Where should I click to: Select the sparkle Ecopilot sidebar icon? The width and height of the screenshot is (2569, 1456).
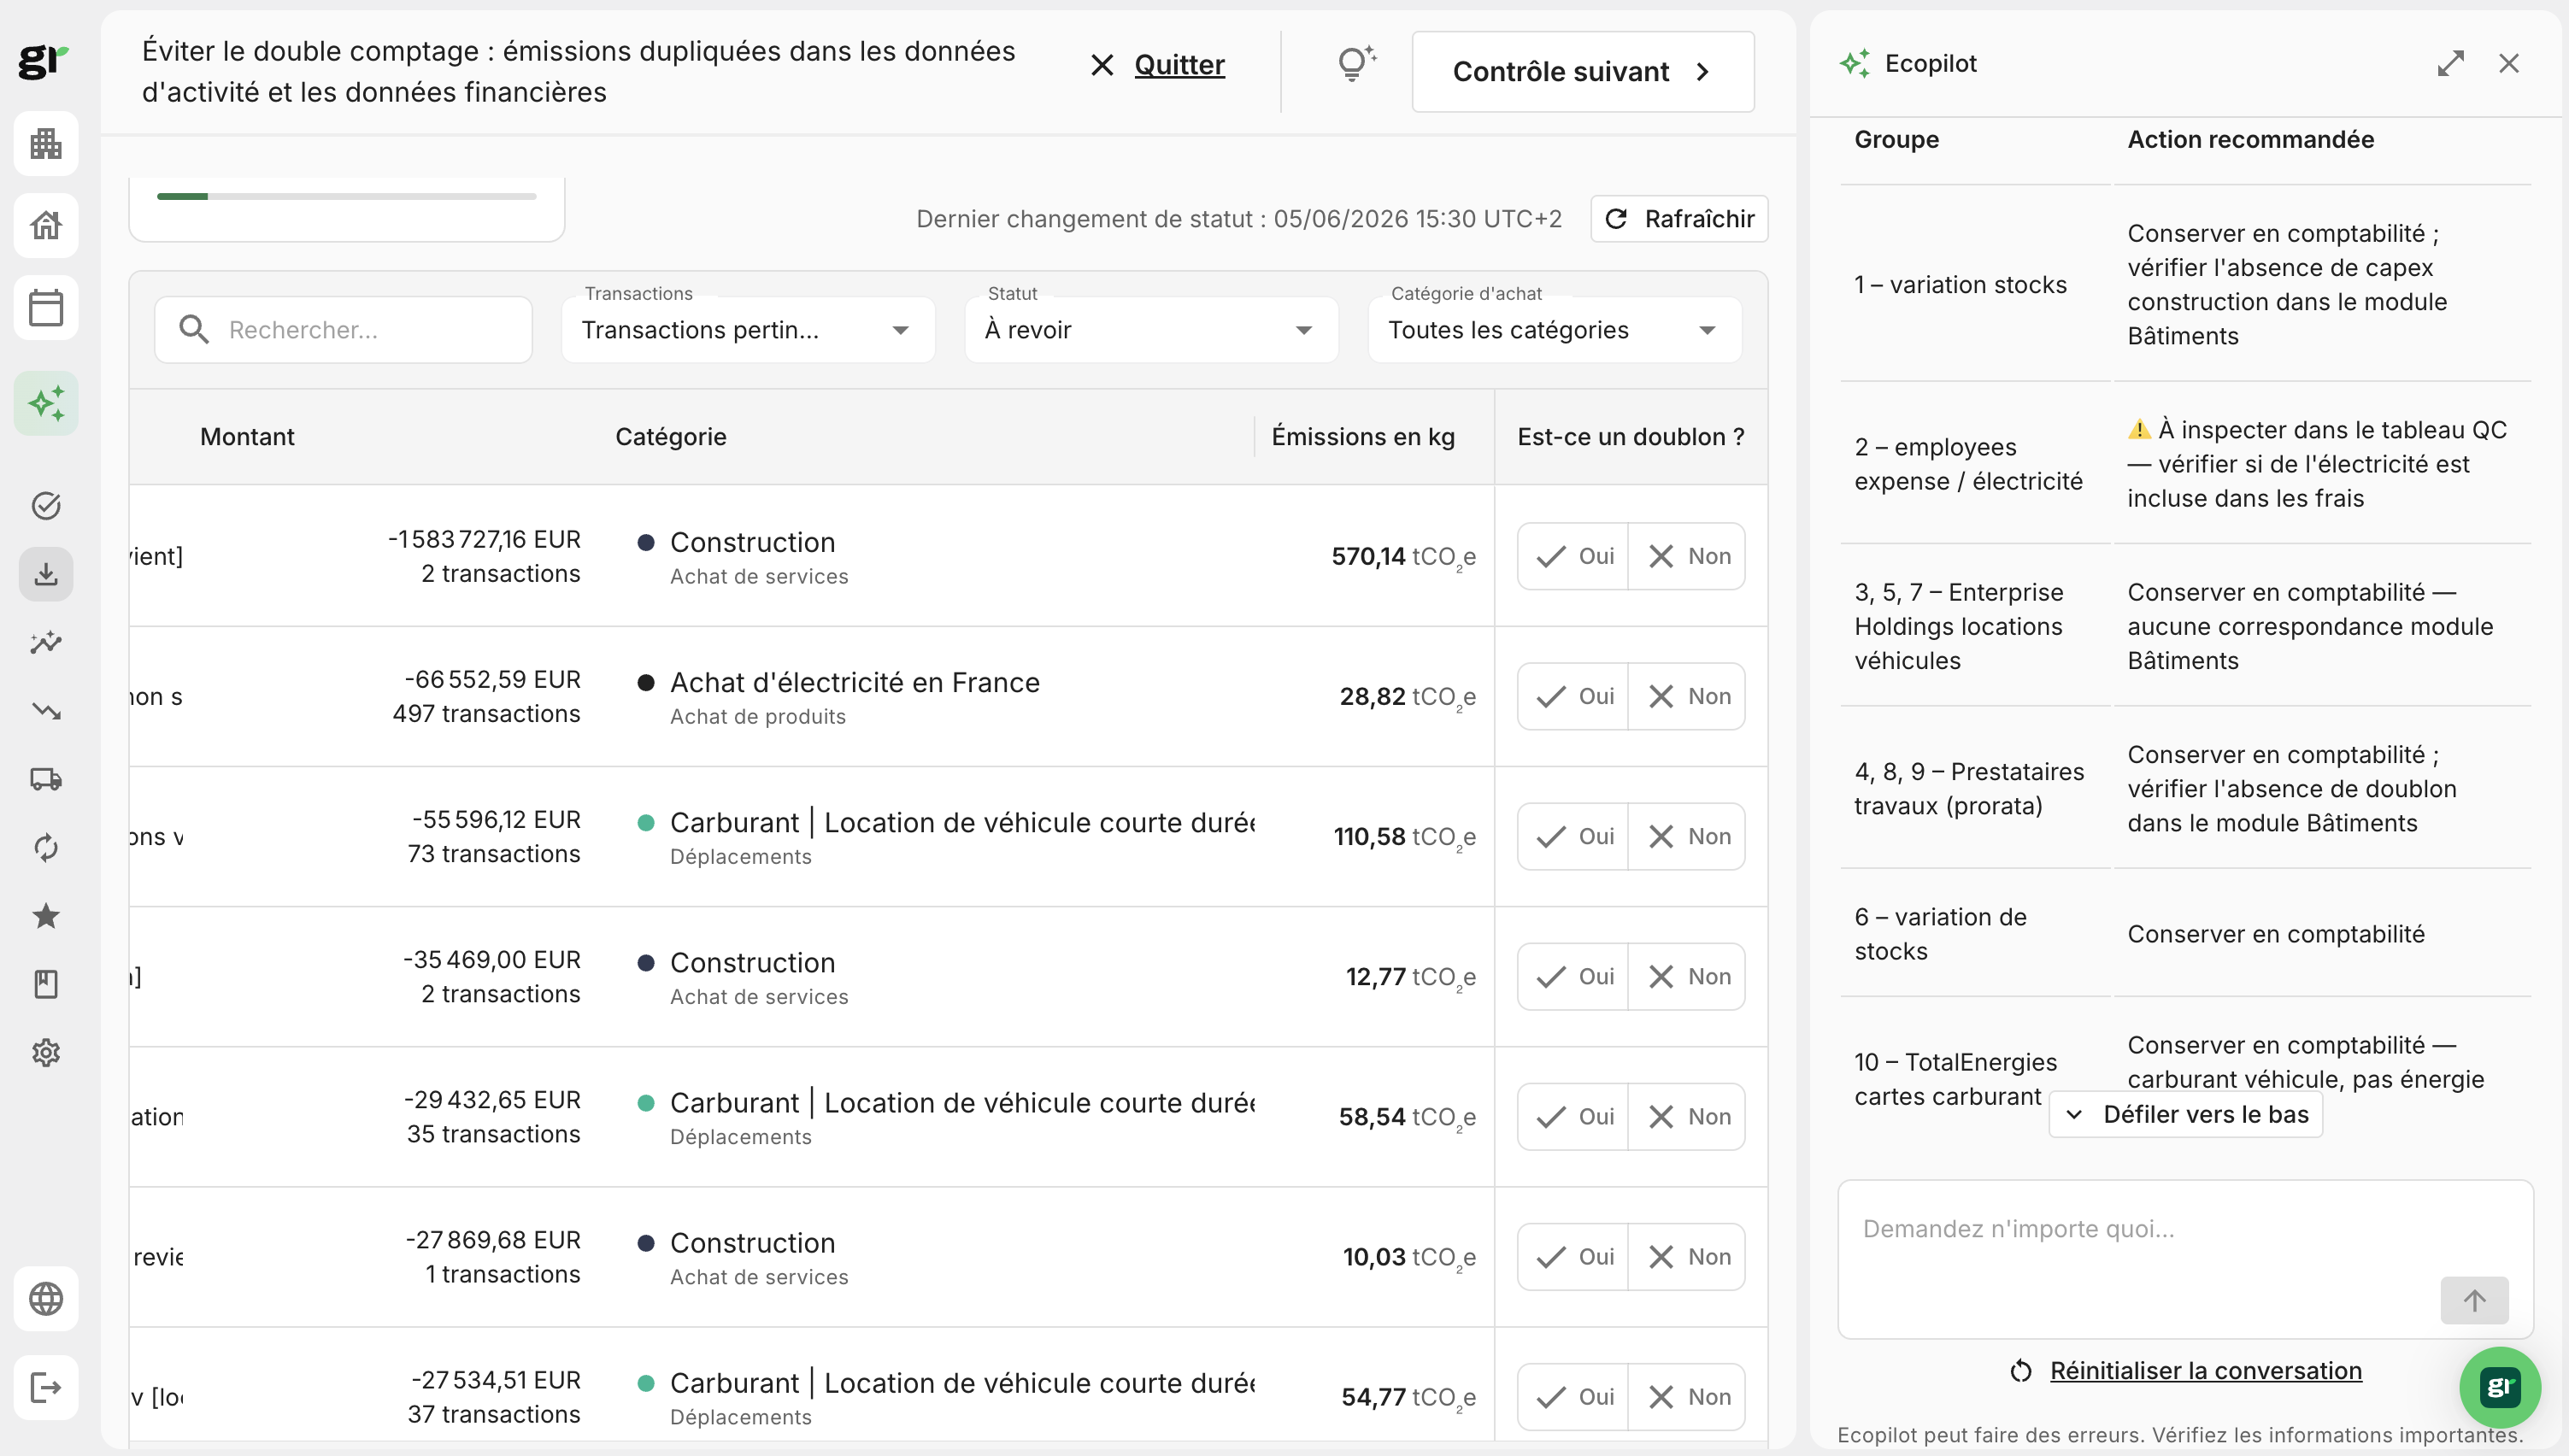pos(46,404)
